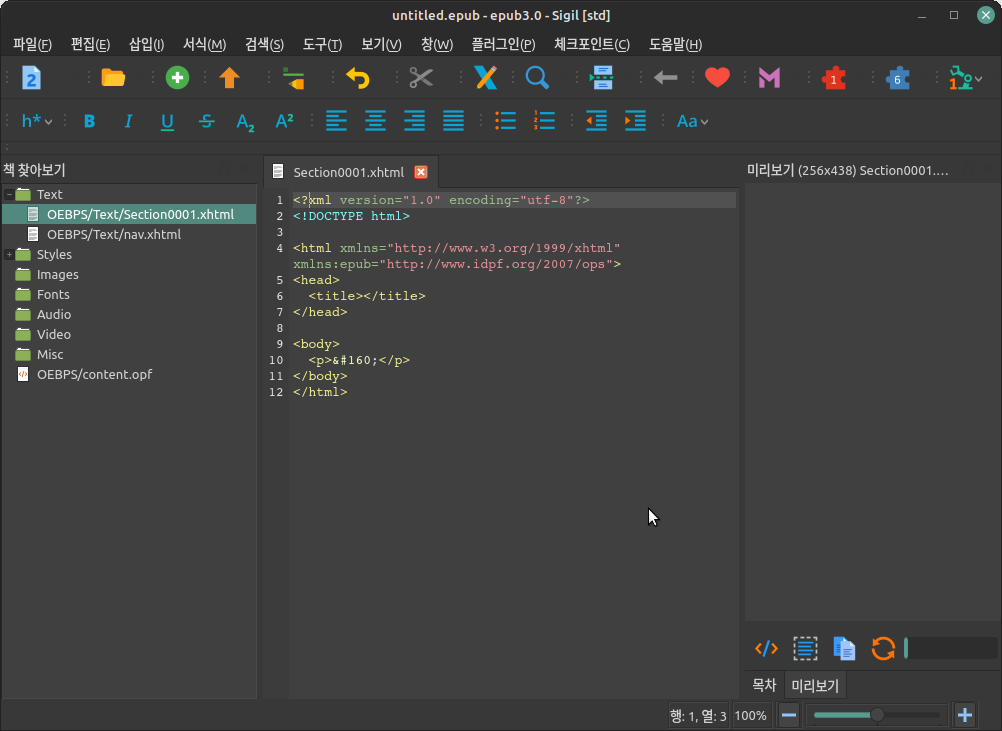Zoom out with the minus button

789,715
